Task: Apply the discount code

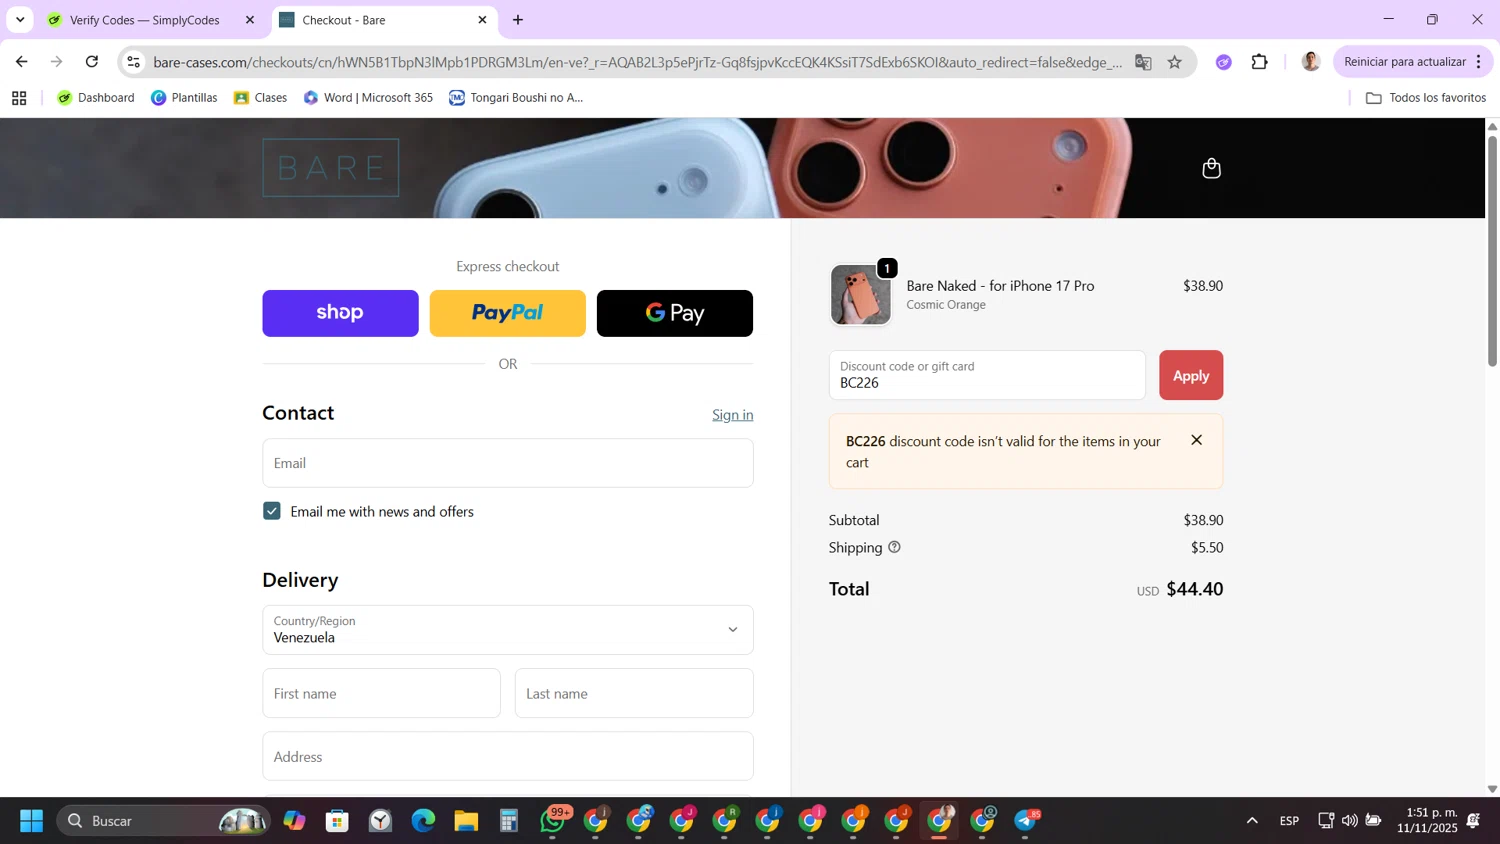Action: tap(1191, 375)
